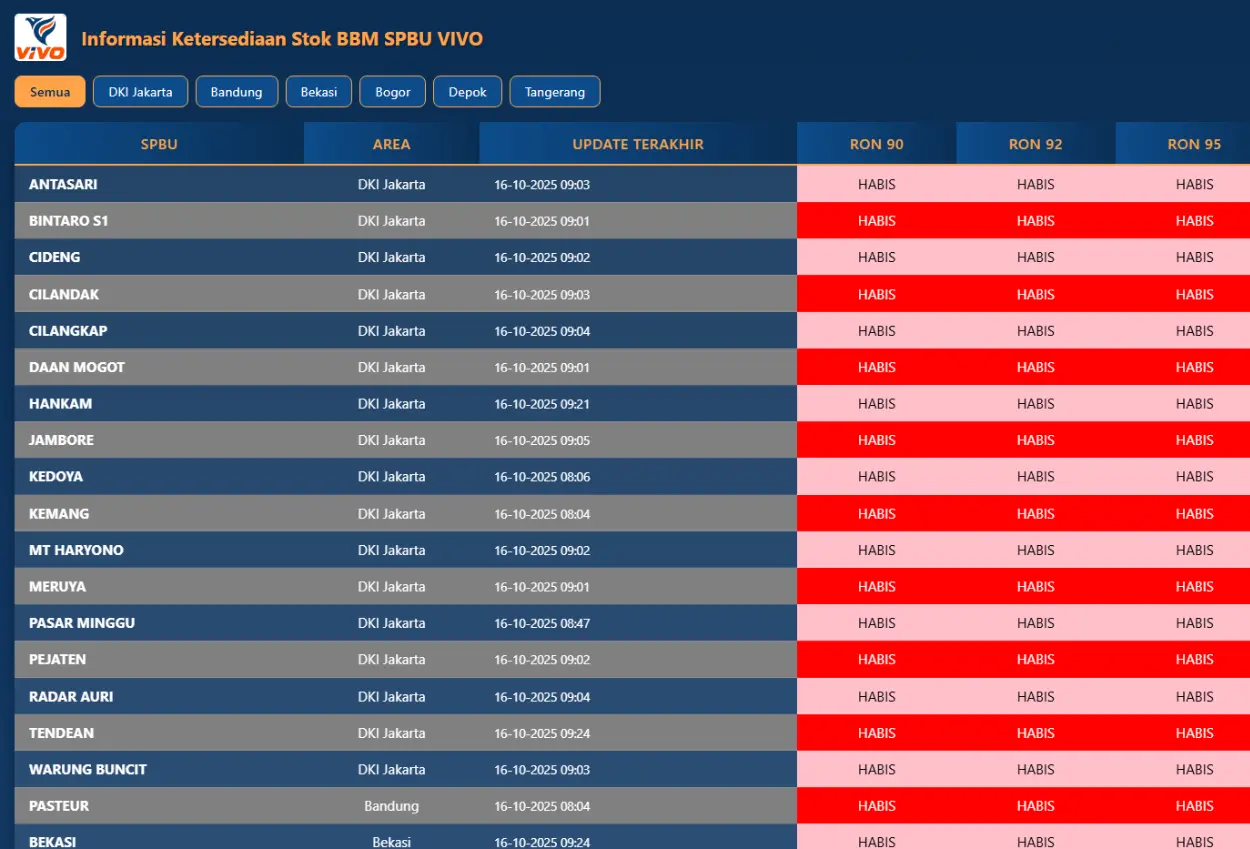Click the Bandung area cell for PASTEUR

392,806
